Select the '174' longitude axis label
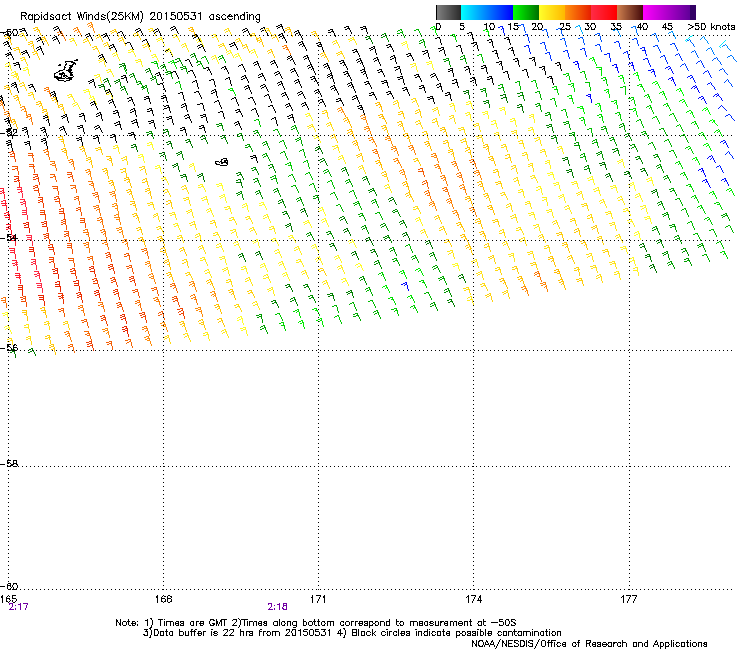Screen dimensions: 740x650 tap(473, 599)
